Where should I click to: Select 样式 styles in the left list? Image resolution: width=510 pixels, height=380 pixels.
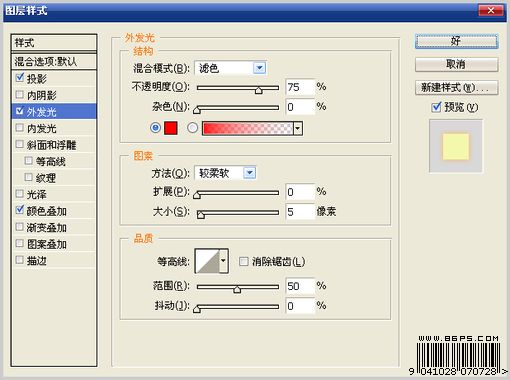(x=54, y=43)
